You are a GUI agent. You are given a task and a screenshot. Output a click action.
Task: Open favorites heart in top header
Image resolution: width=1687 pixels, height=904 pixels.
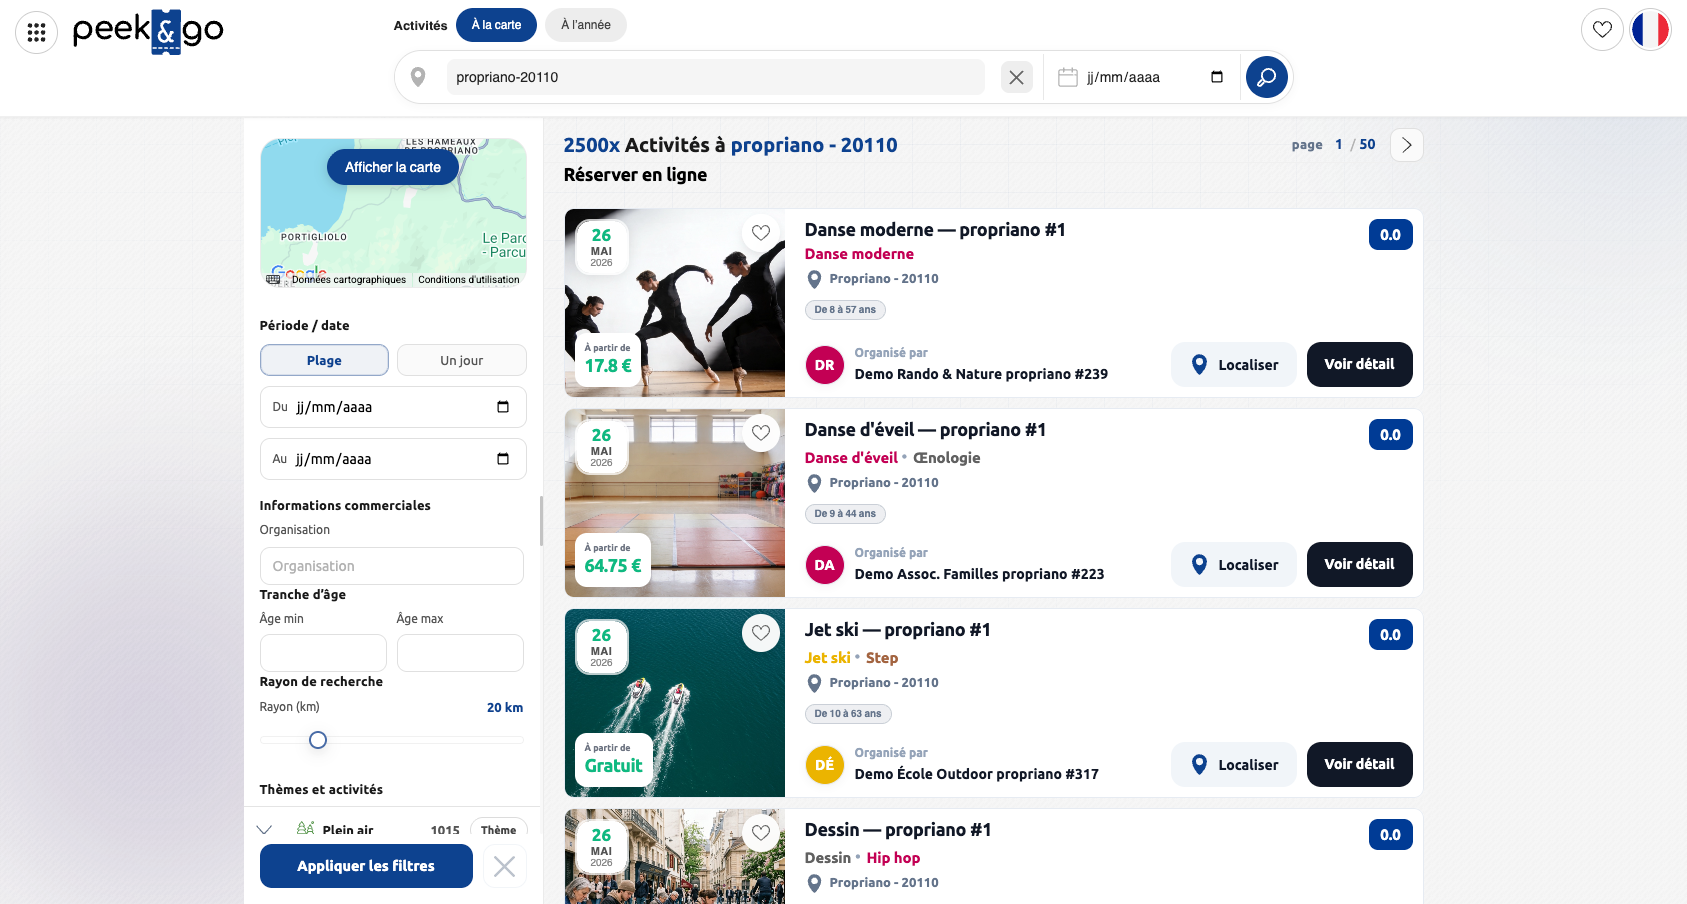1602,29
